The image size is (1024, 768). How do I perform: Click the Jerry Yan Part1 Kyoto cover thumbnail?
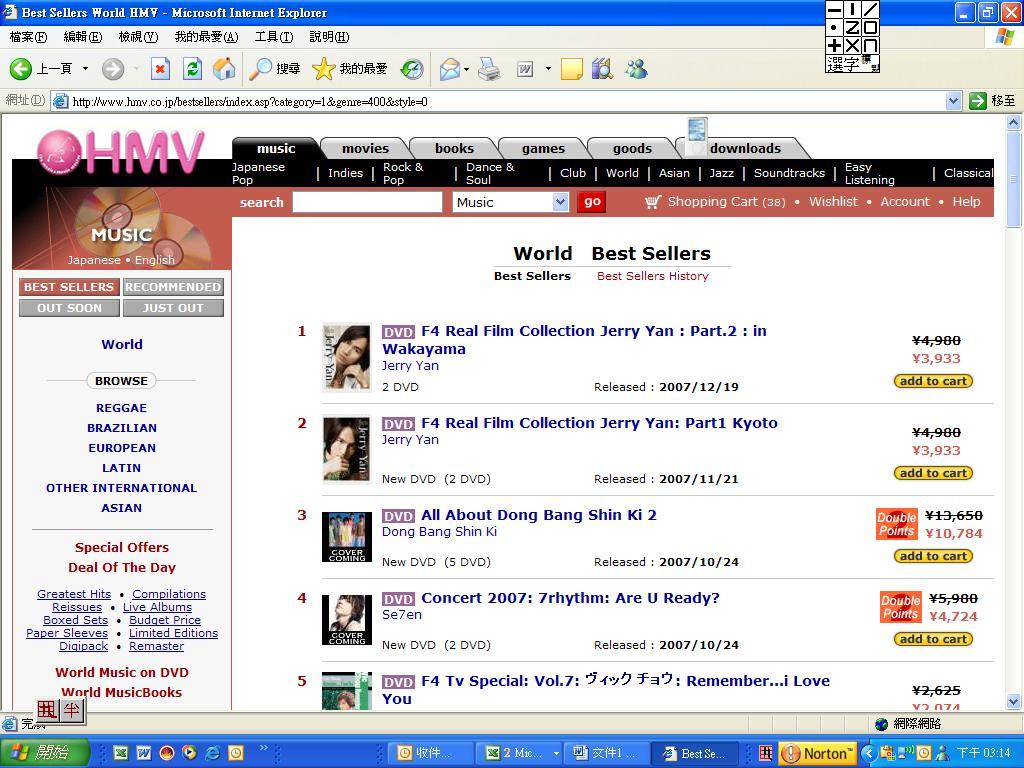(347, 449)
